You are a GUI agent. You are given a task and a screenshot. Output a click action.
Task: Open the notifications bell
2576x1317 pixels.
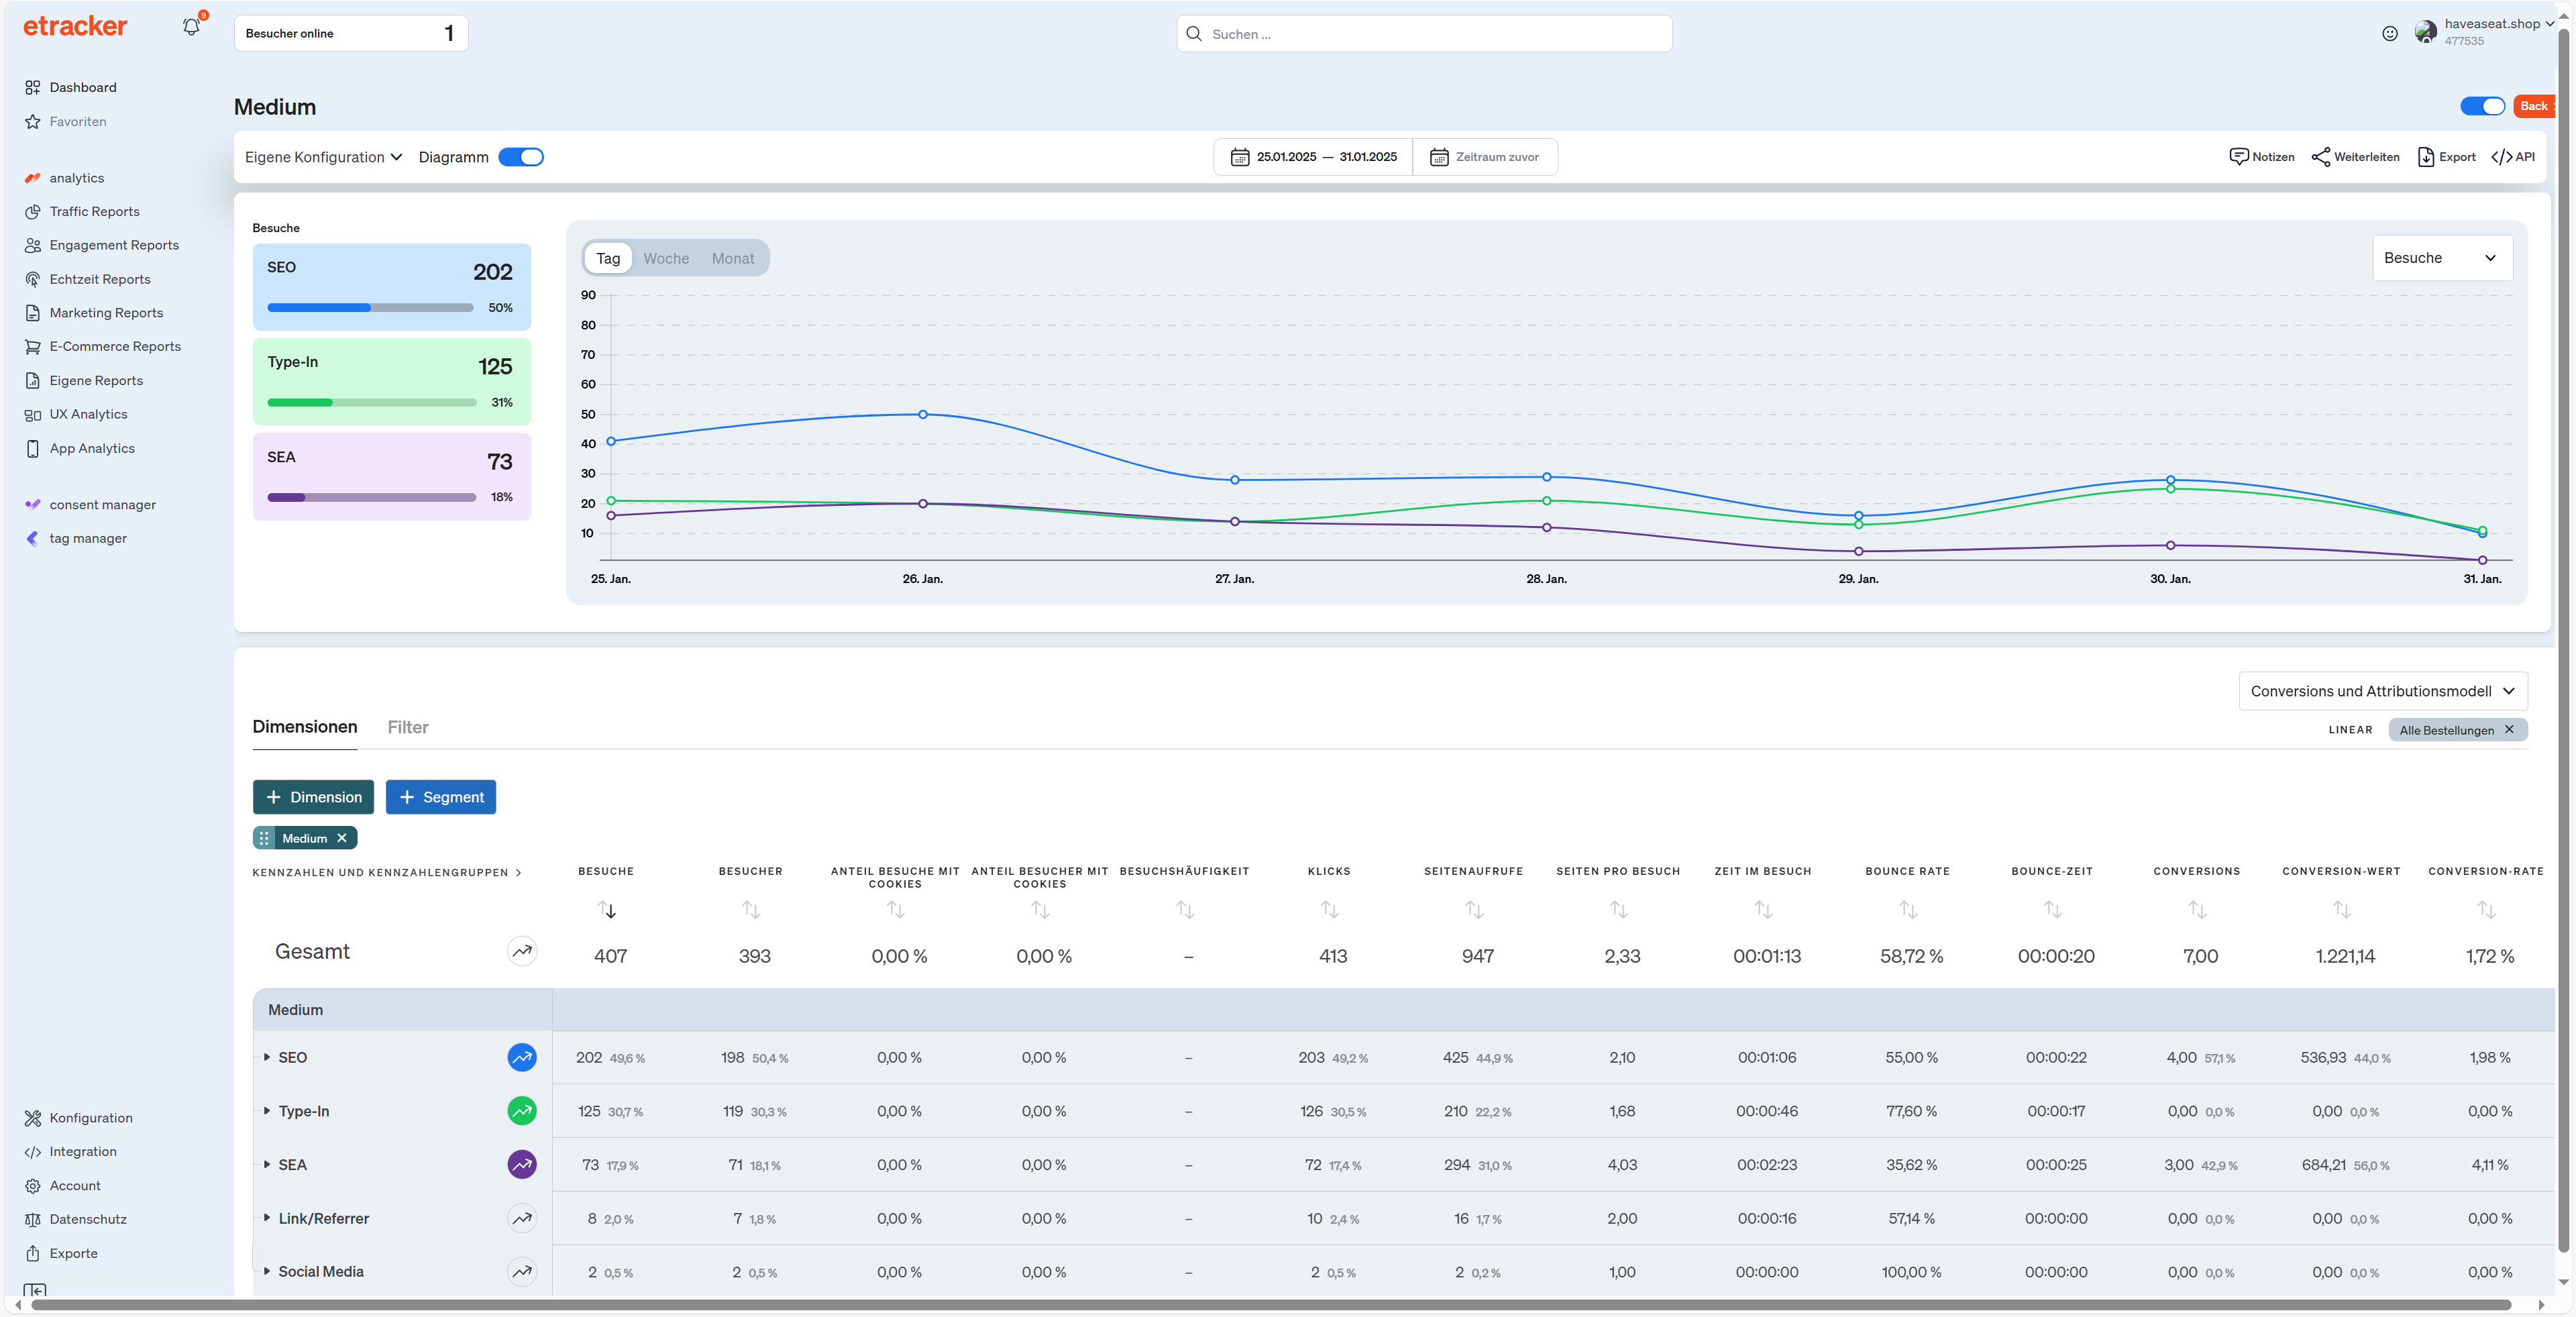click(191, 26)
